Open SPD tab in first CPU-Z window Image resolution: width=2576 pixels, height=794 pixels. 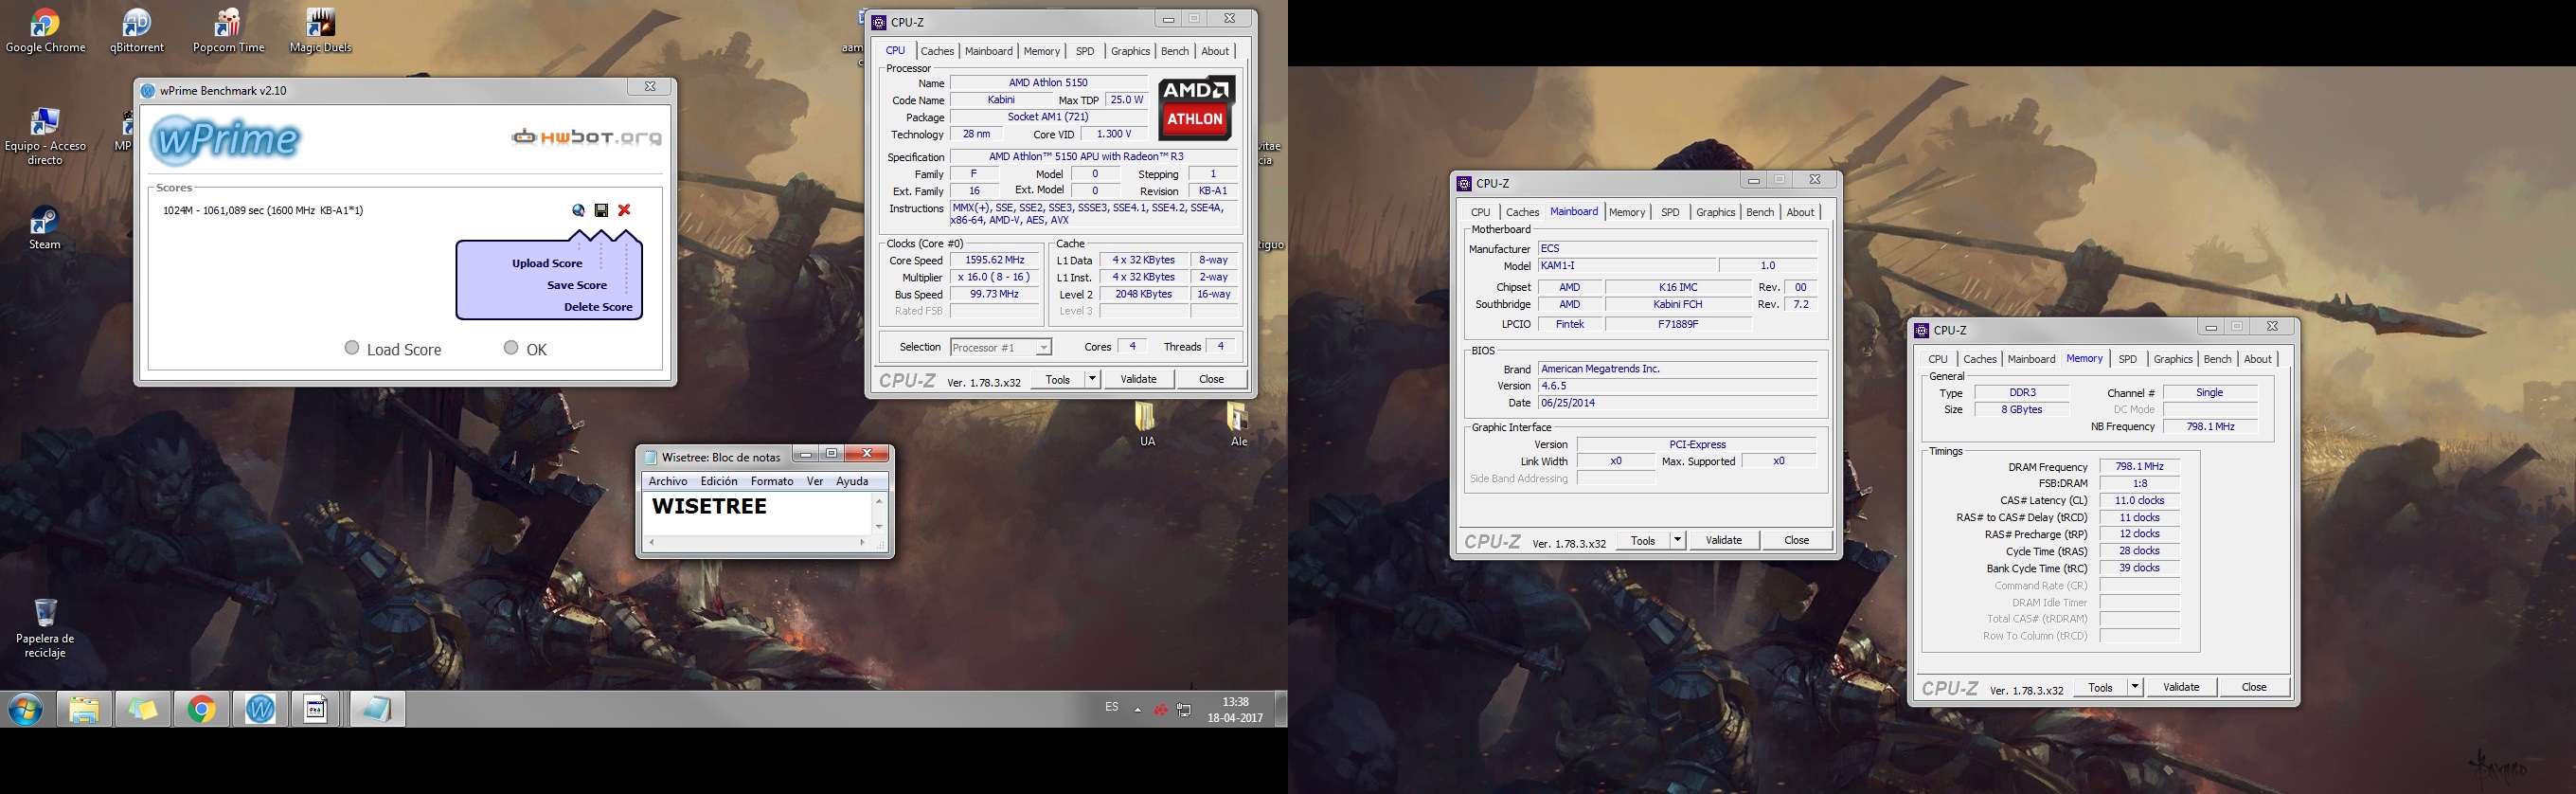pos(1085,51)
